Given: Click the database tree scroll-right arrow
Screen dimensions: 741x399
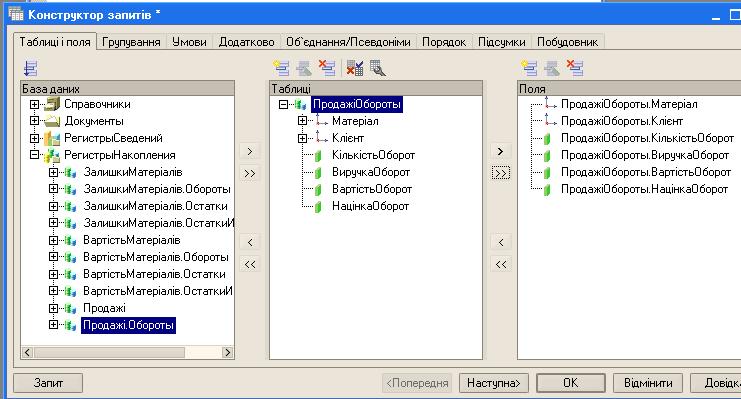Looking at the screenshot, I should click(227, 352).
